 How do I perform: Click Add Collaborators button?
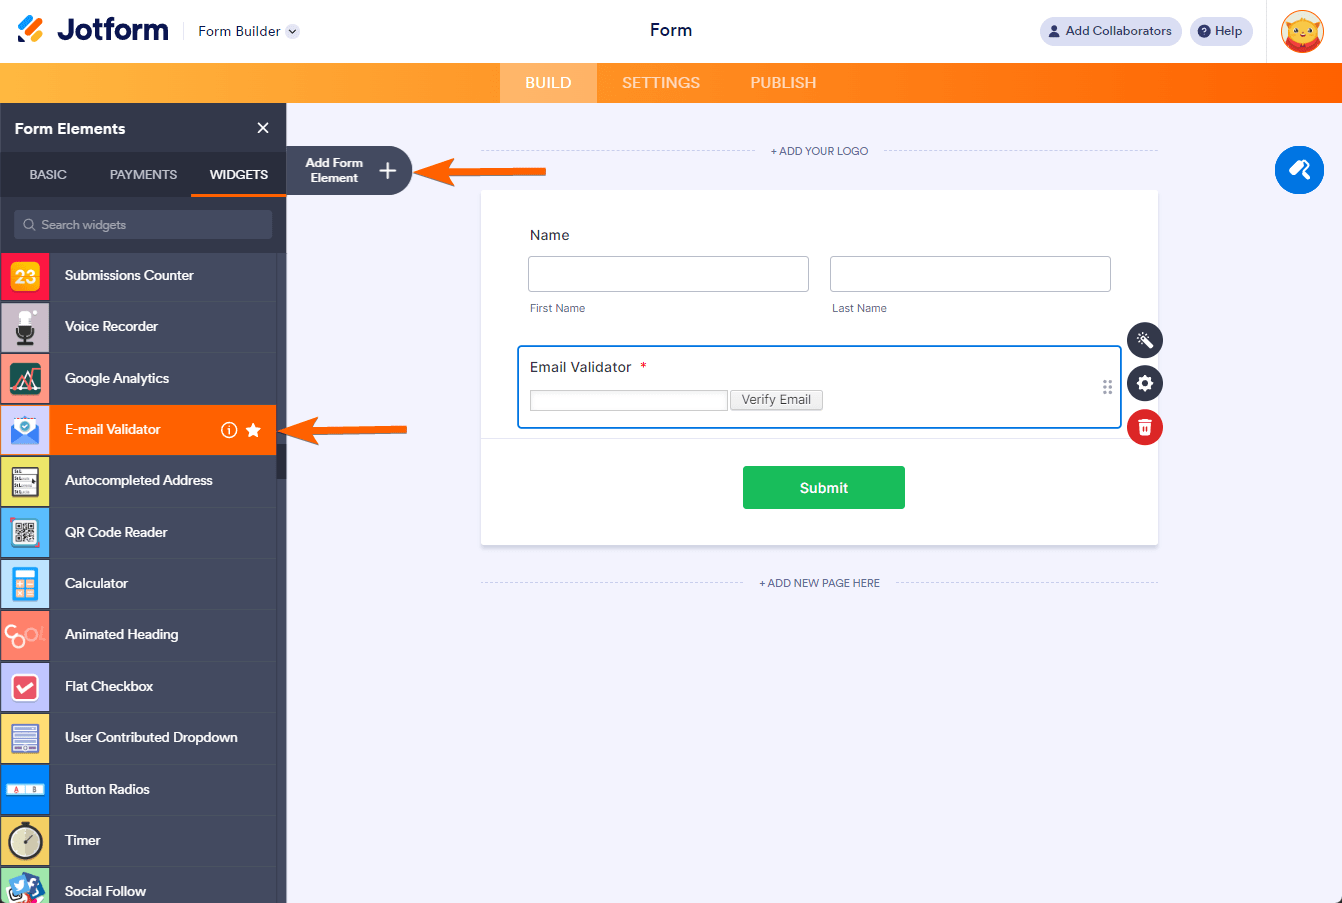point(1110,31)
